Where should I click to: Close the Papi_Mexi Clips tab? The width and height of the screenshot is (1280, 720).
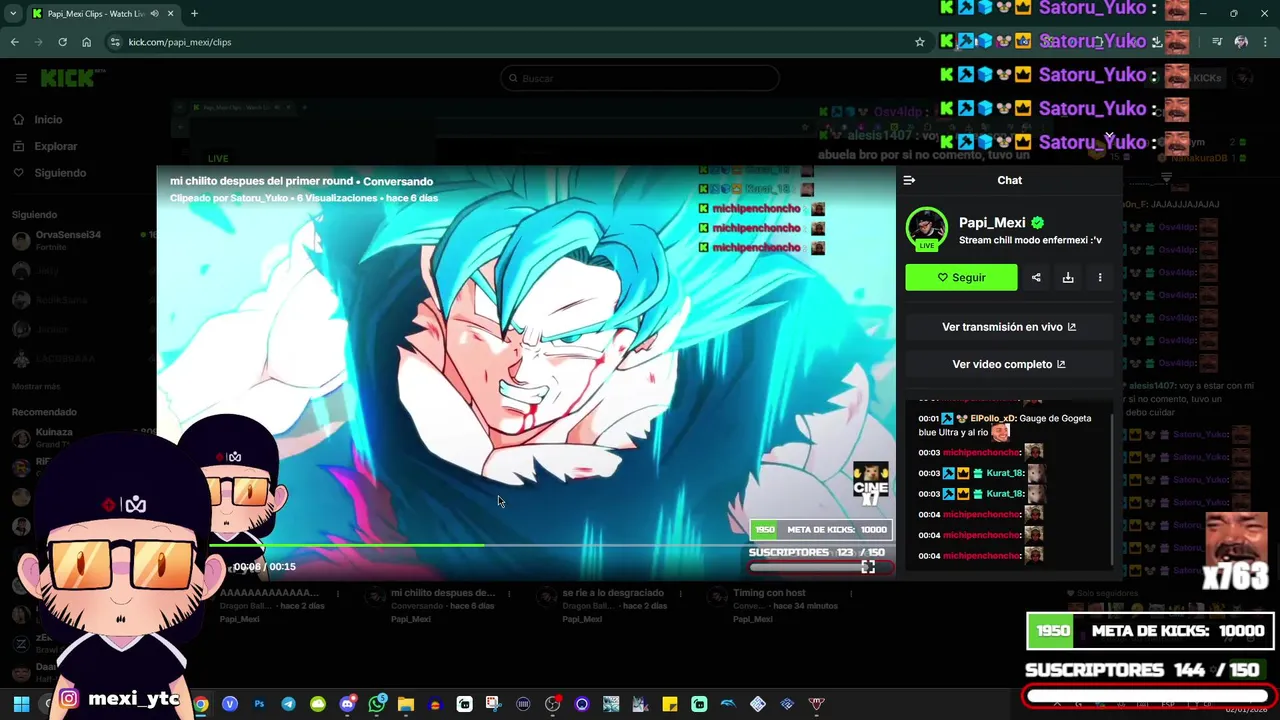171,14
